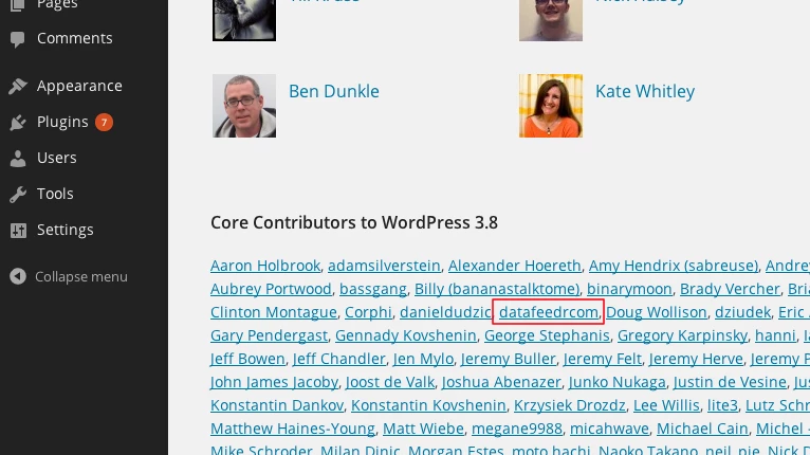Open the Users menu
The image size is (810, 455).
coord(56,158)
